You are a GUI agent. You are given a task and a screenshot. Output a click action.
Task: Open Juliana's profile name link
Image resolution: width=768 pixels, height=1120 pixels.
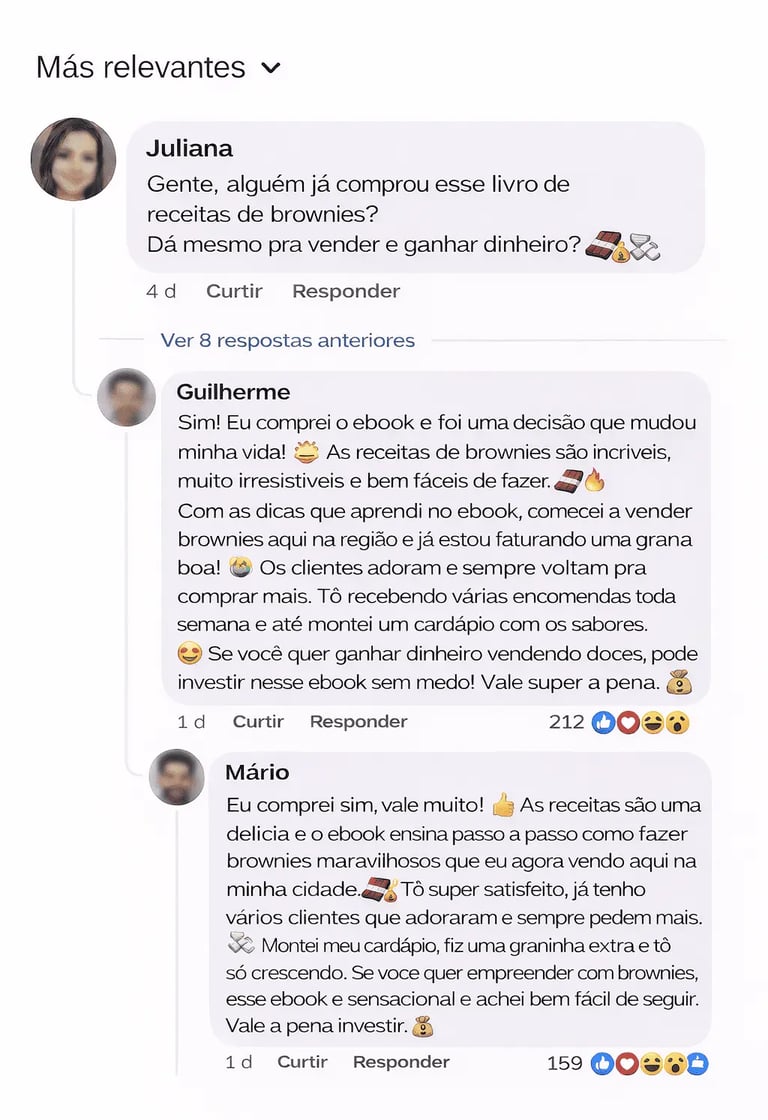pyautogui.click(x=189, y=148)
